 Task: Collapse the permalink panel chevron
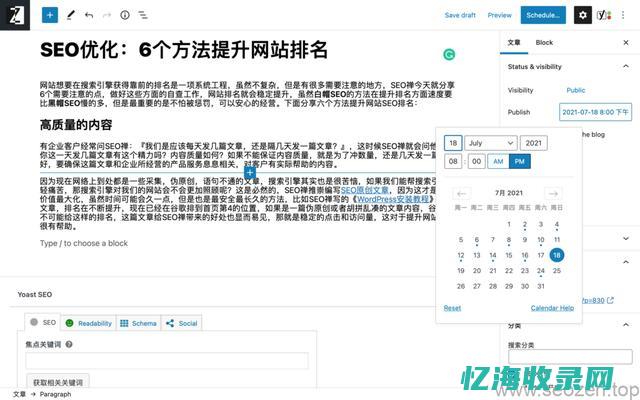pyautogui.click(x=626, y=262)
